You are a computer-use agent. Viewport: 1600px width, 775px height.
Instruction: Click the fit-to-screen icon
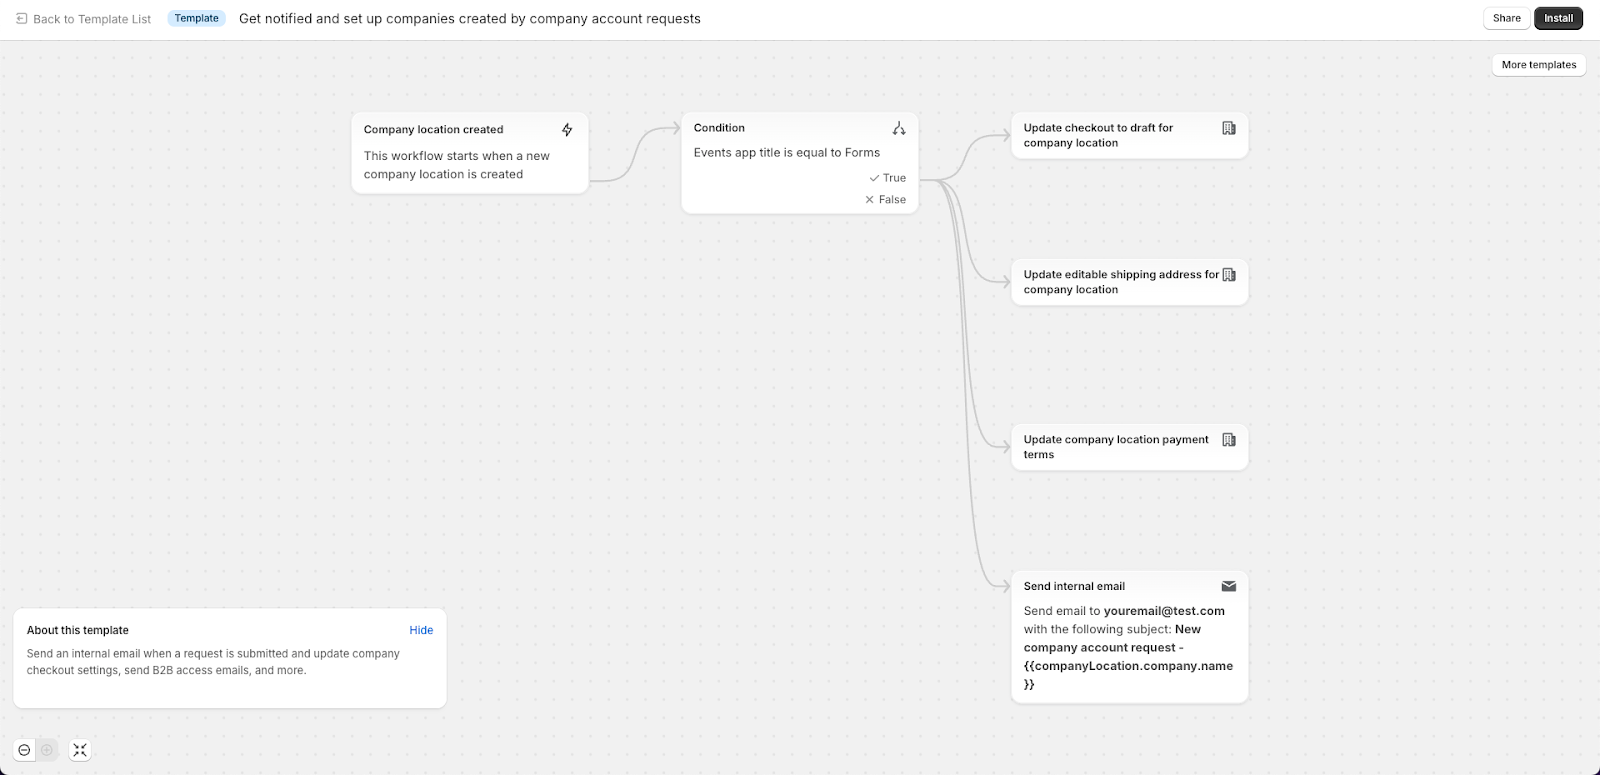pyautogui.click(x=80, y=750)
